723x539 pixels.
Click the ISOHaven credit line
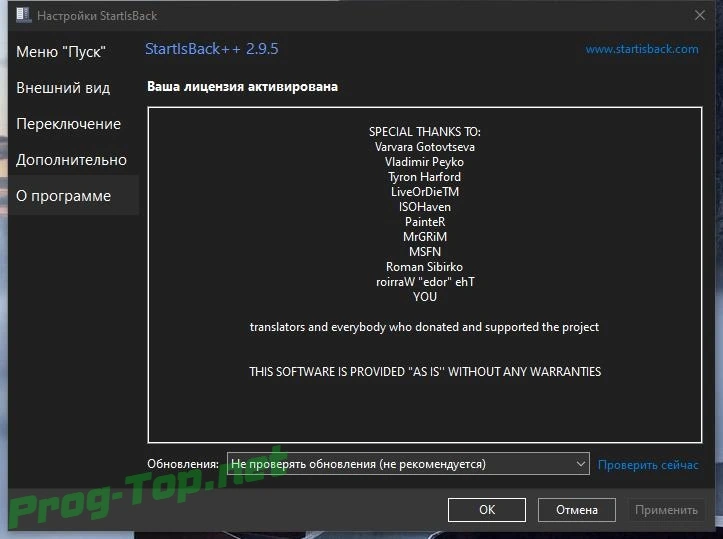point(425,207)
